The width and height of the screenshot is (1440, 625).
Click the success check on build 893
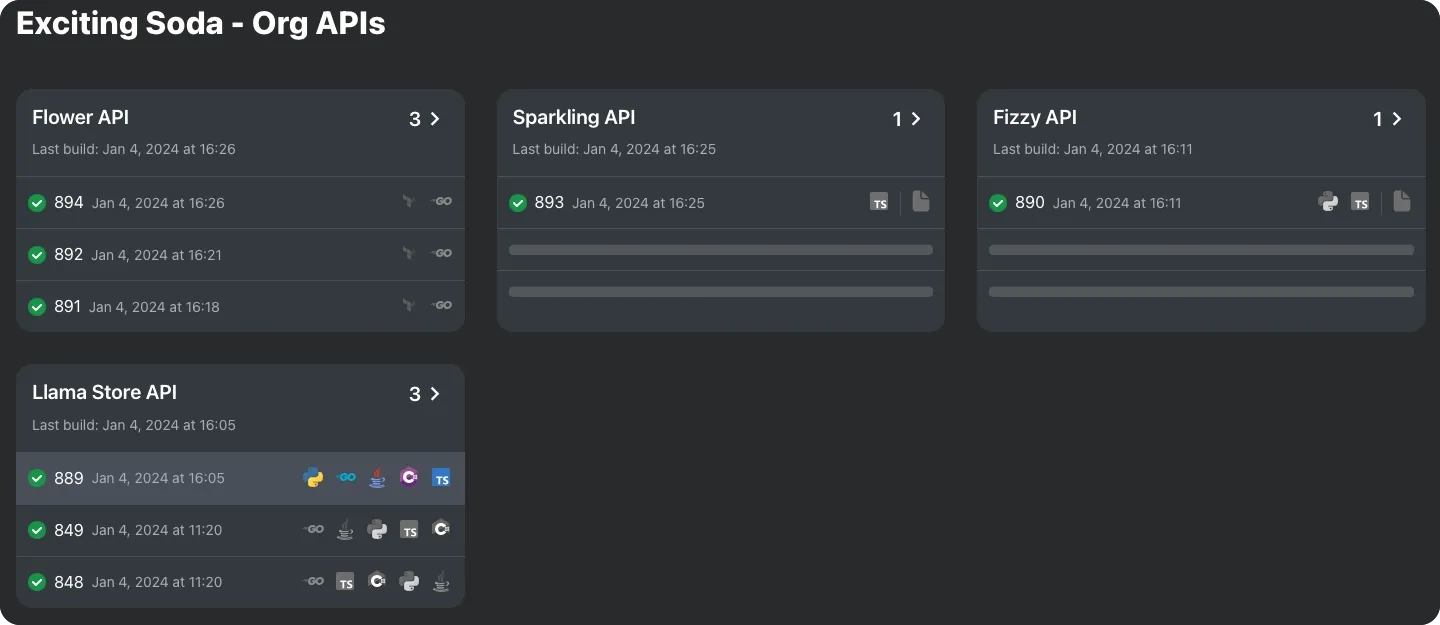point(518,202)
